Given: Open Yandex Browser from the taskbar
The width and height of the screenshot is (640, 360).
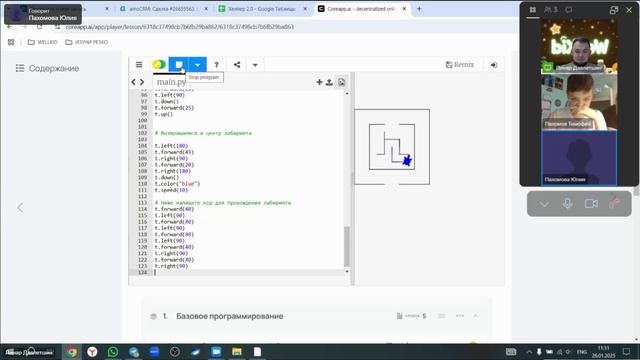Looking at the screenshot, I should [92, 351].
